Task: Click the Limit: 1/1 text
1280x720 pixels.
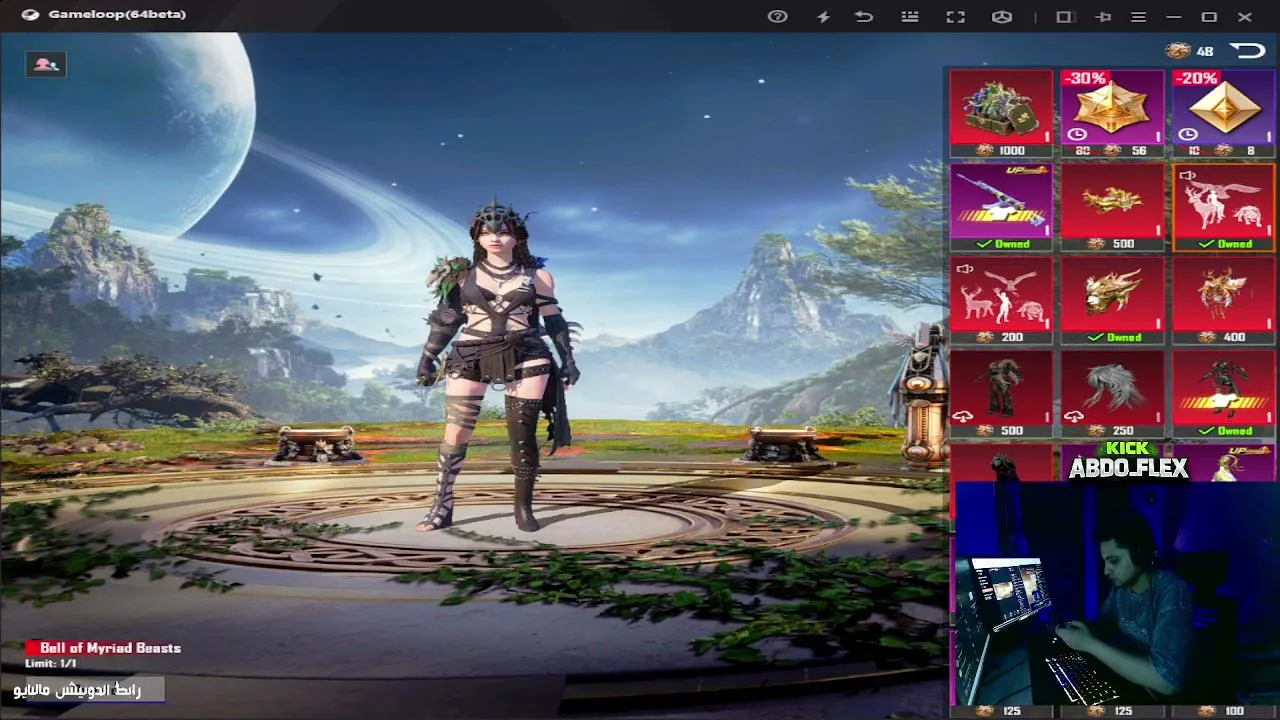Action: pos(51,664)
